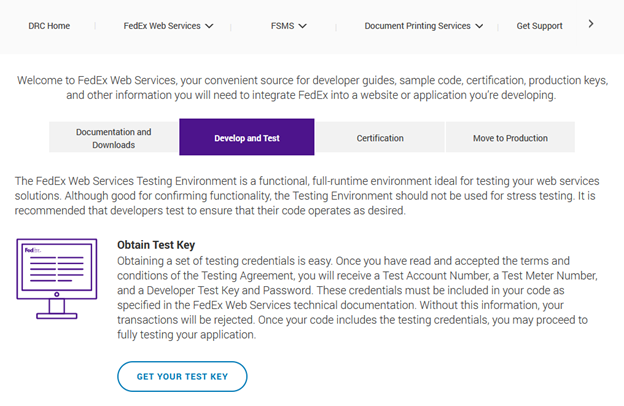Expand the FedEx Web Services chevron
Screen dimensions: 624x406
pos(209,26)
